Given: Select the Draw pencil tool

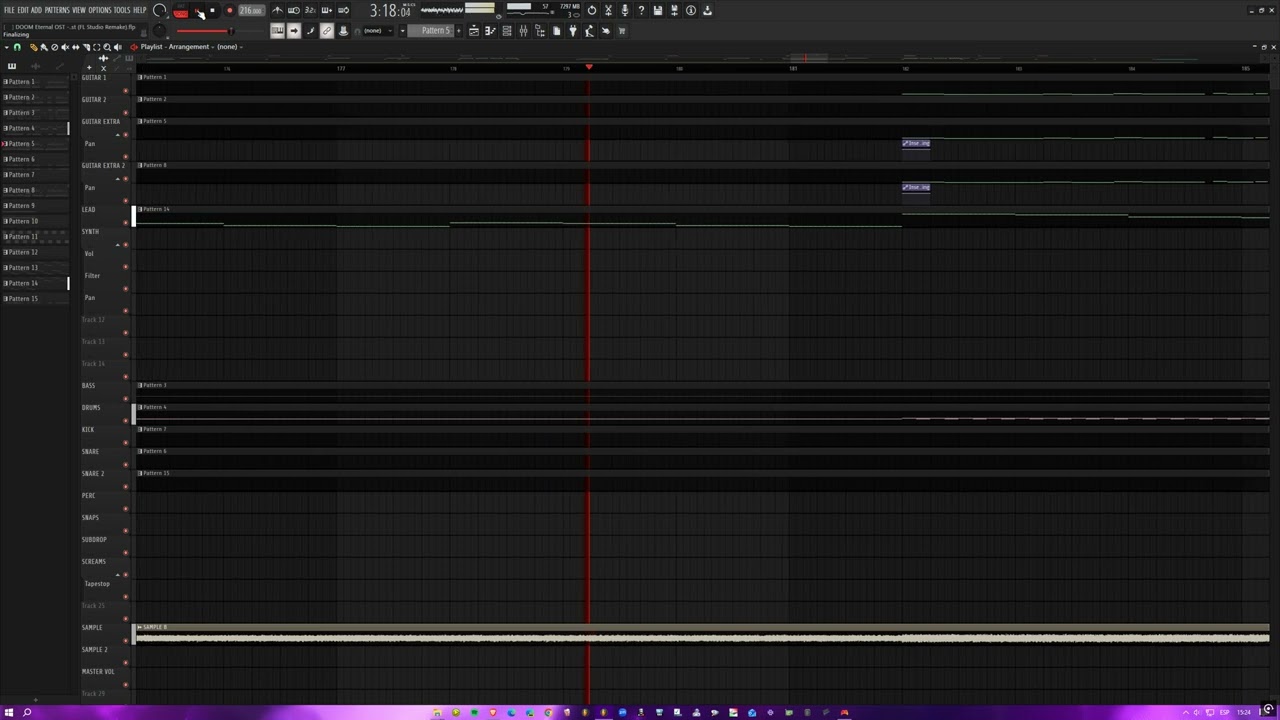Looking at the screenshot, I should [x=33, y=47].
